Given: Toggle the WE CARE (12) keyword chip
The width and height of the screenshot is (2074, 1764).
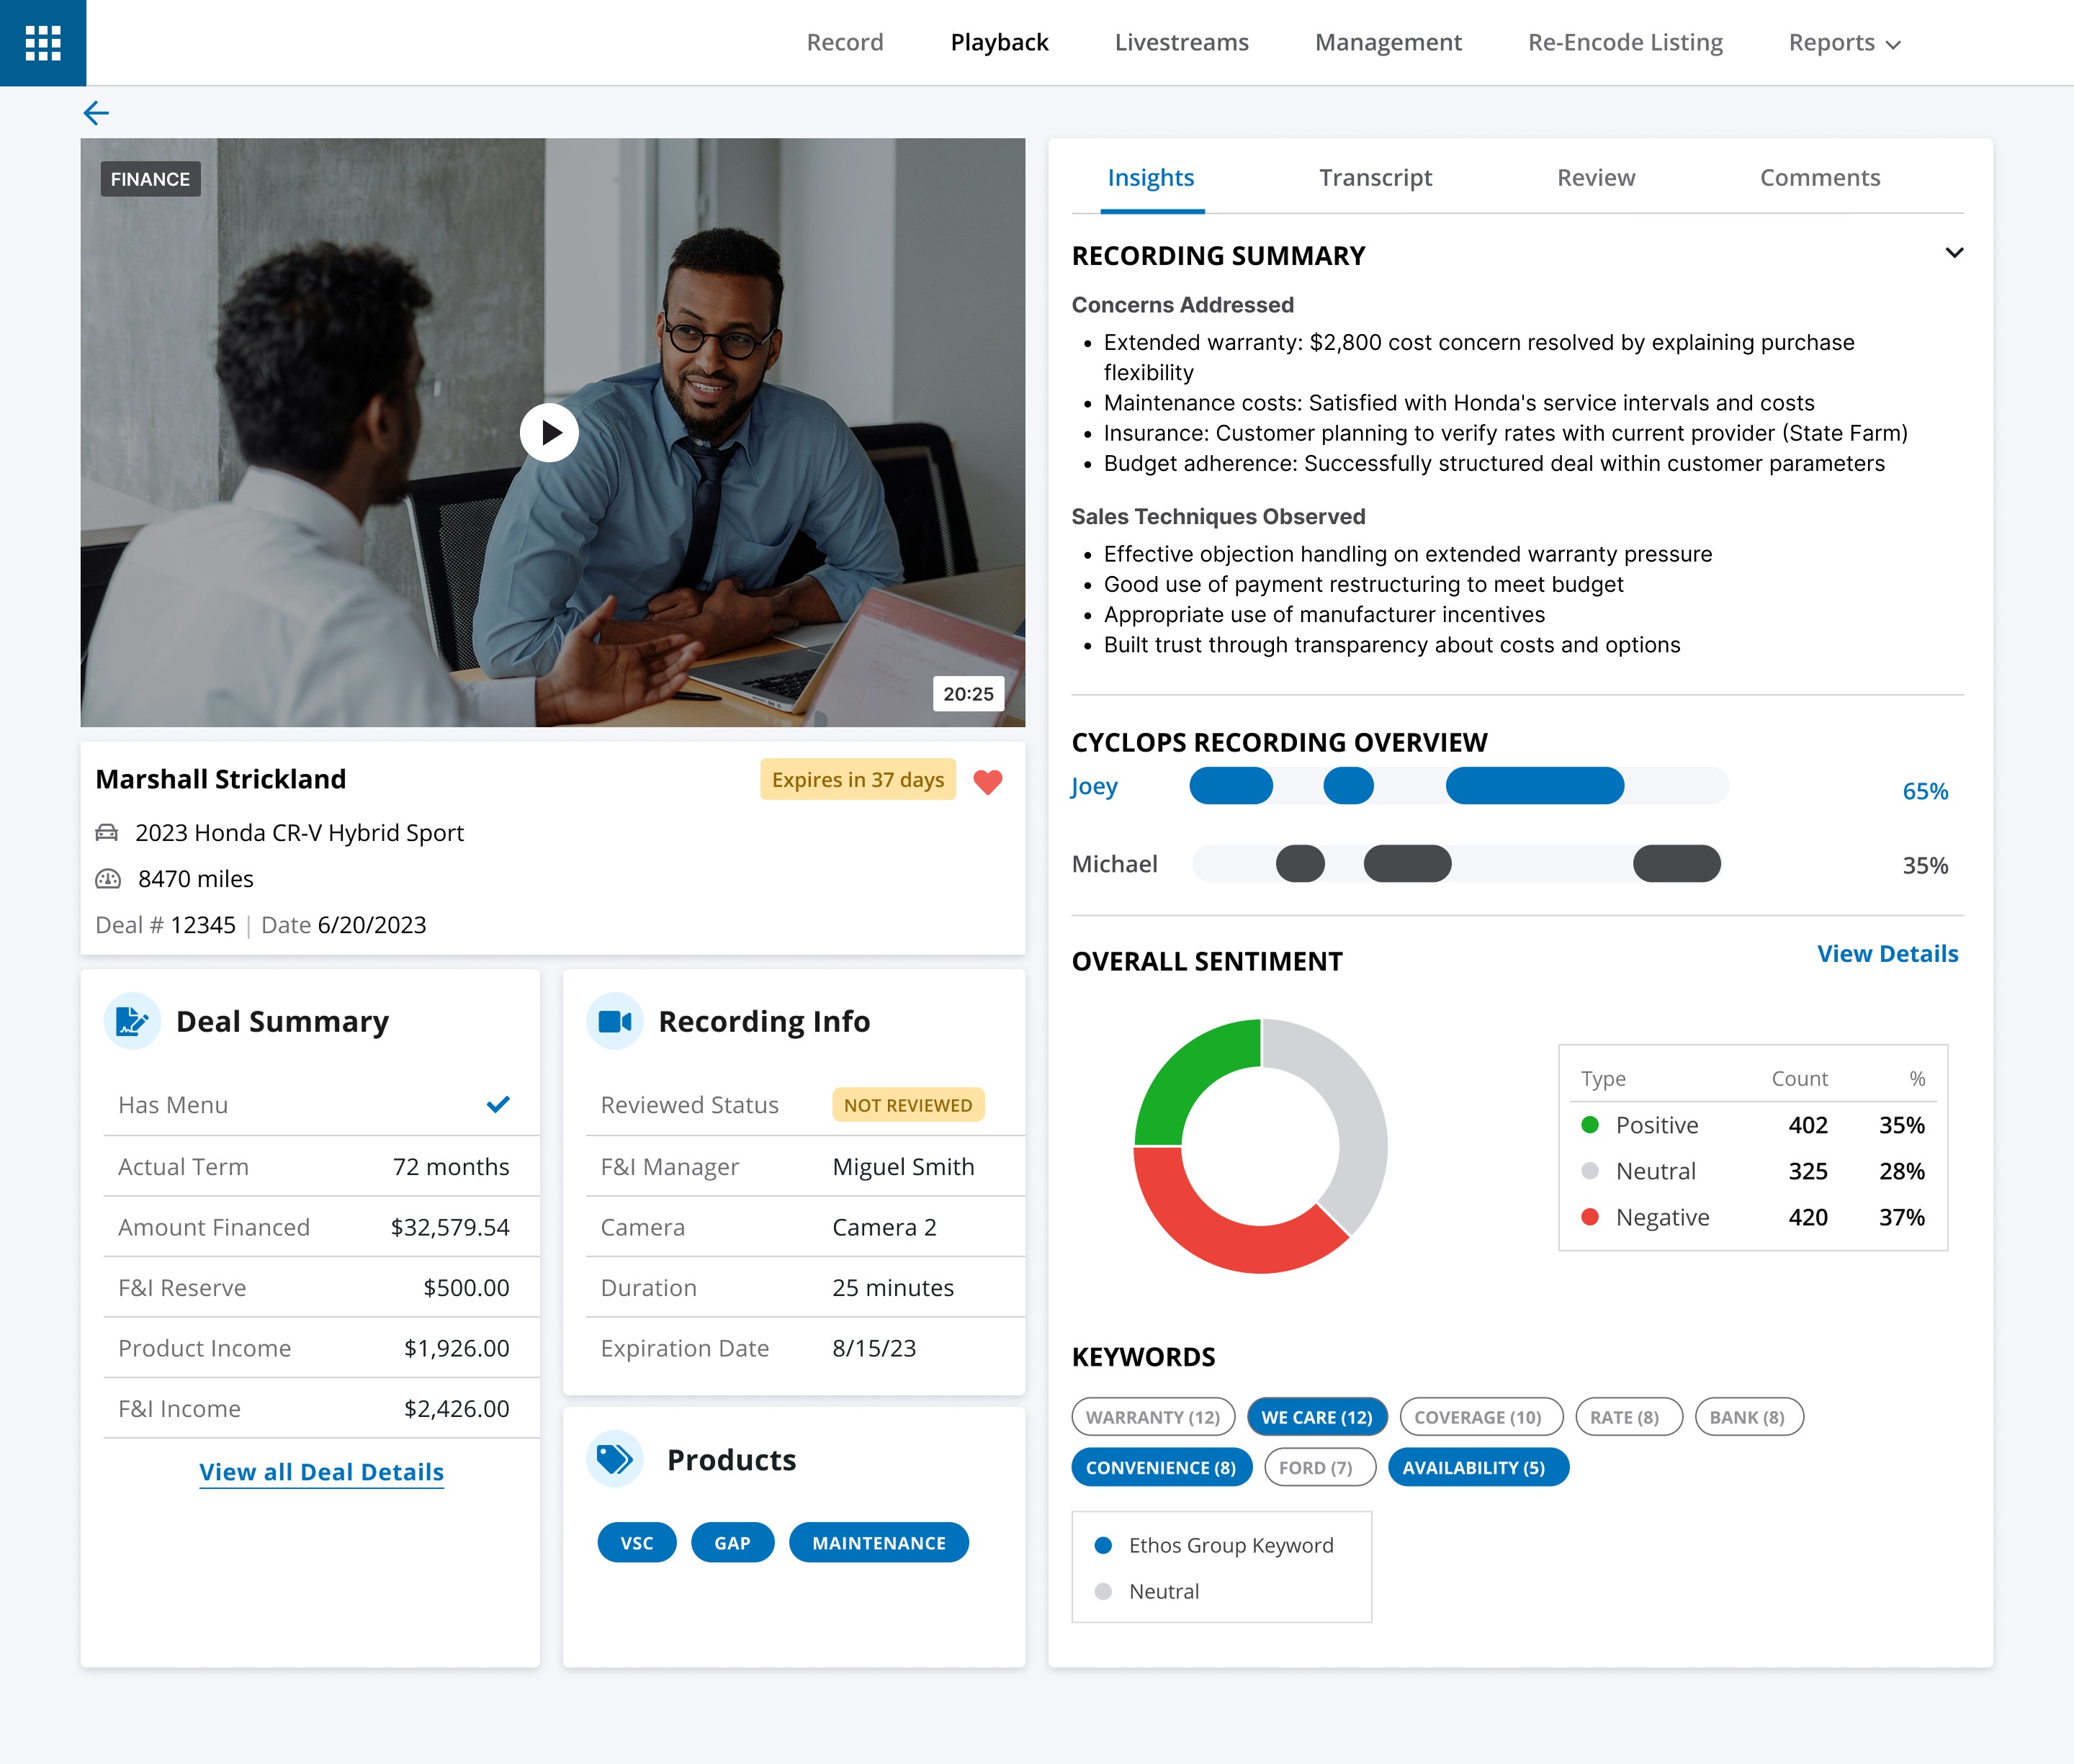Looking at the screenshot, I should pyautogui.click(x=1316, y=1417).
